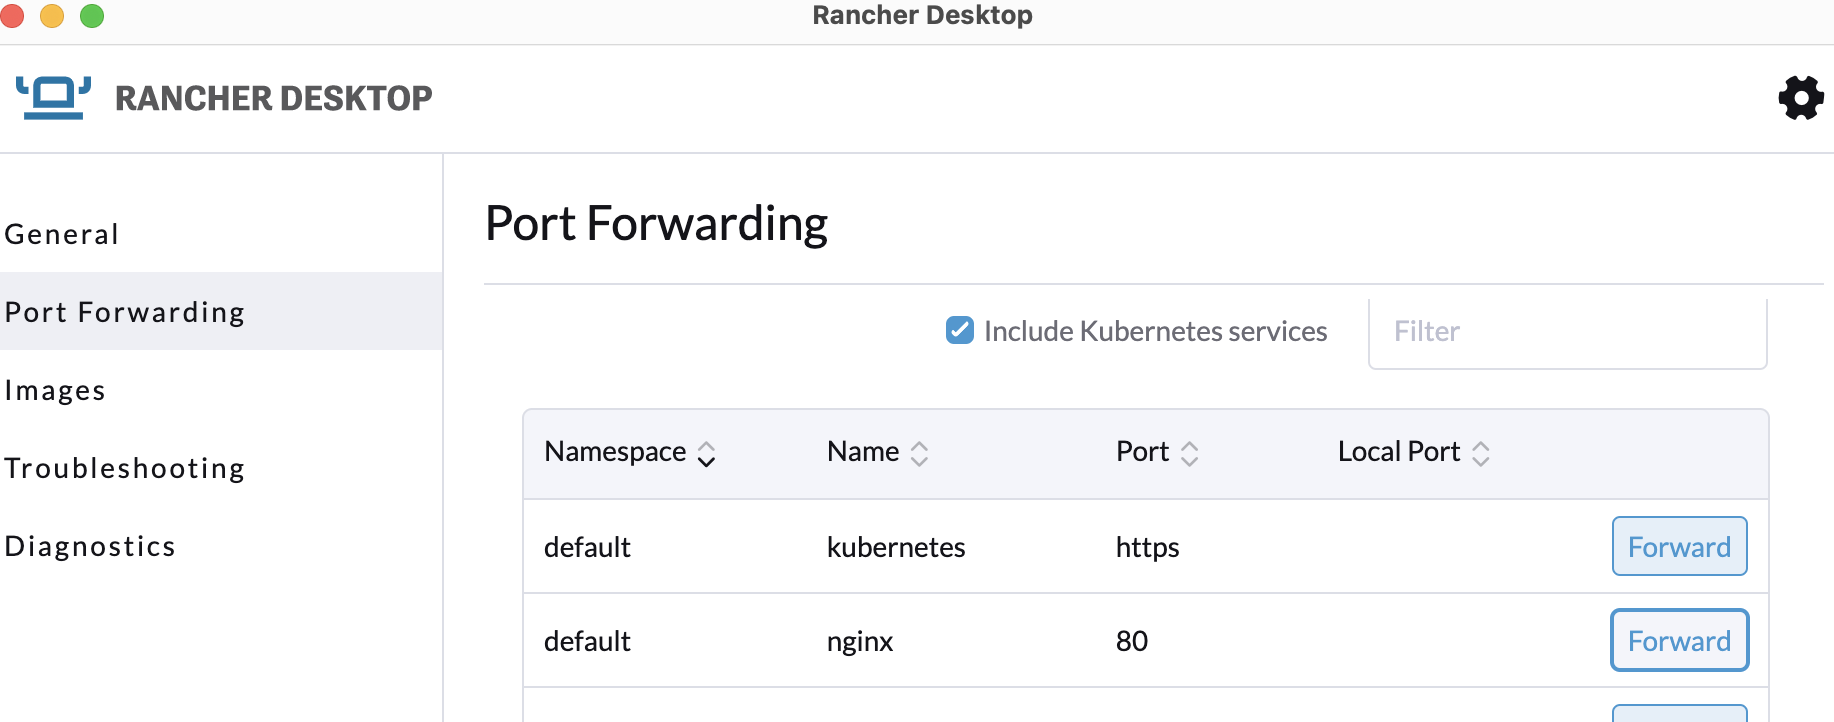The image size is (1834, 722).
Task: Click the RANCHER DESKTOP header title
Action: (x=273, y=98)
